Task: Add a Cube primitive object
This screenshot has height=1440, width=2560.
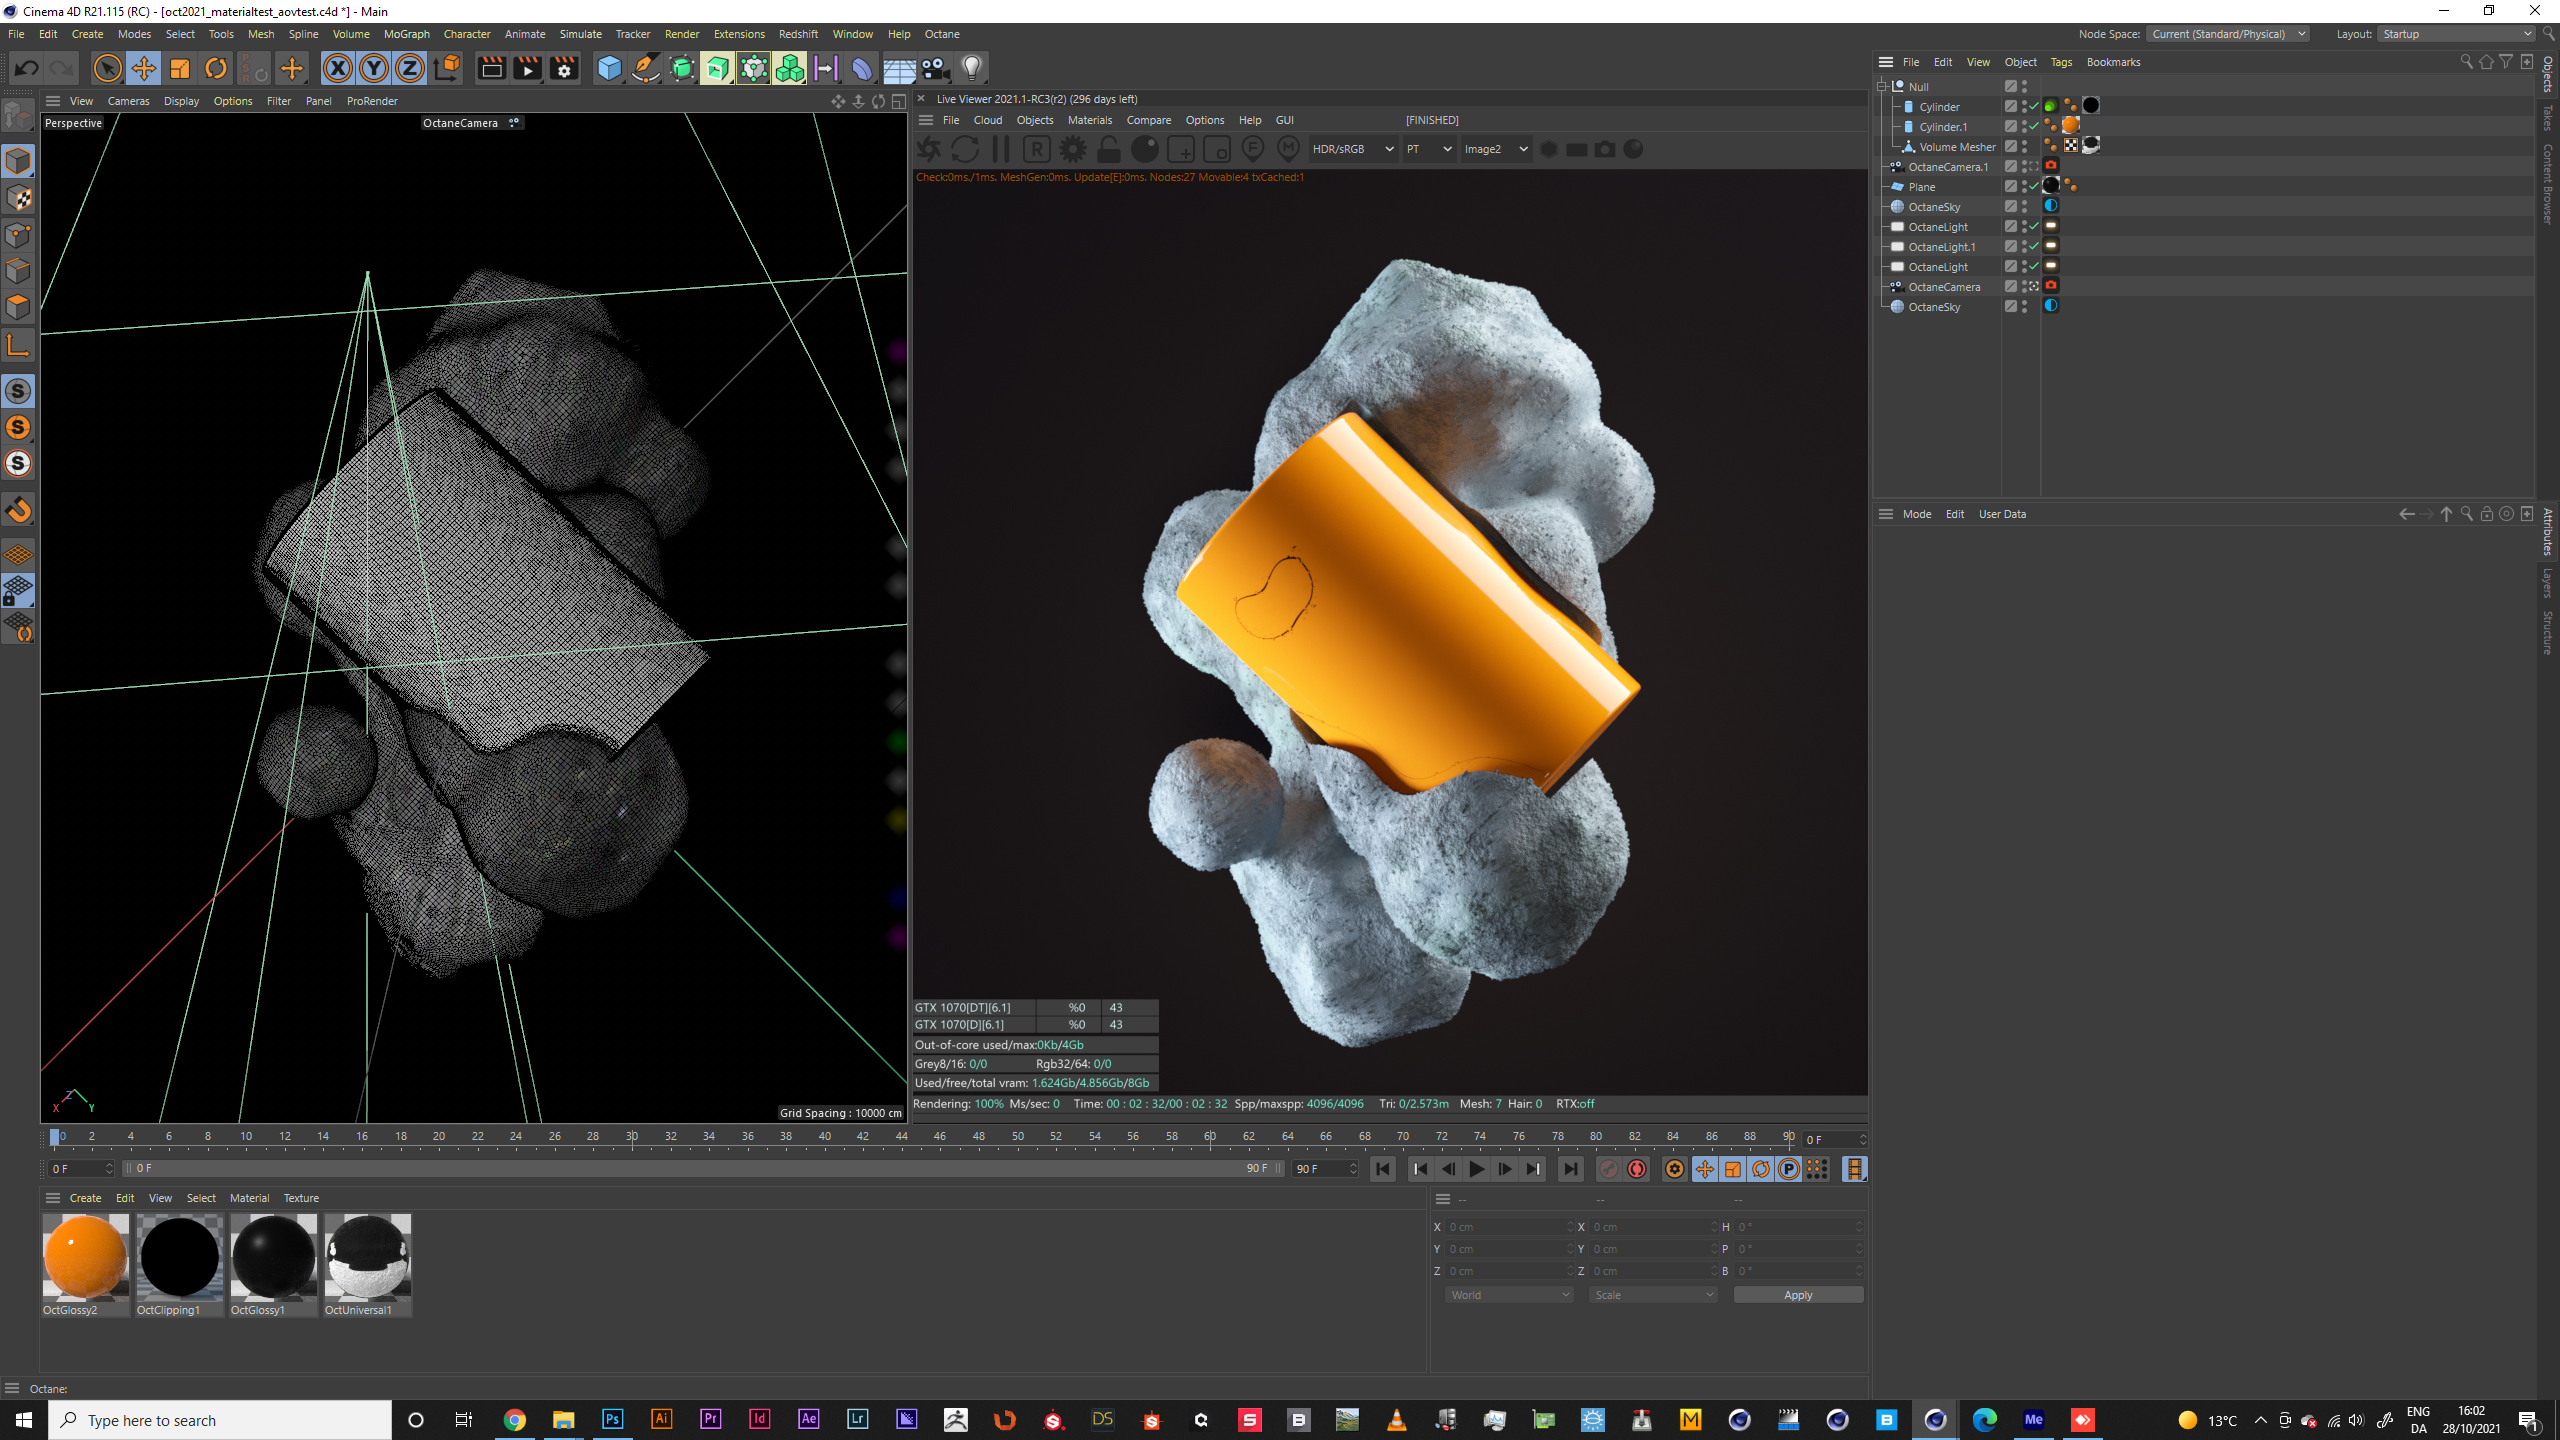Action: pyautogui.click(x=609, y=68)
